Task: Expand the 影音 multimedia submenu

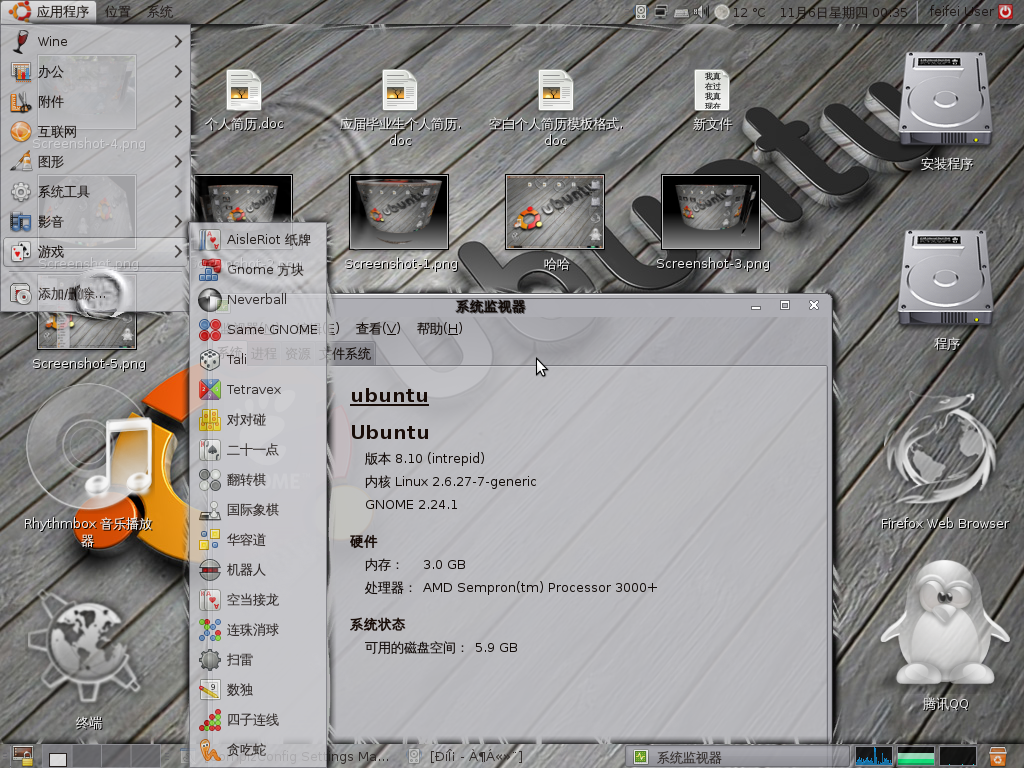Action: (96, 221)
